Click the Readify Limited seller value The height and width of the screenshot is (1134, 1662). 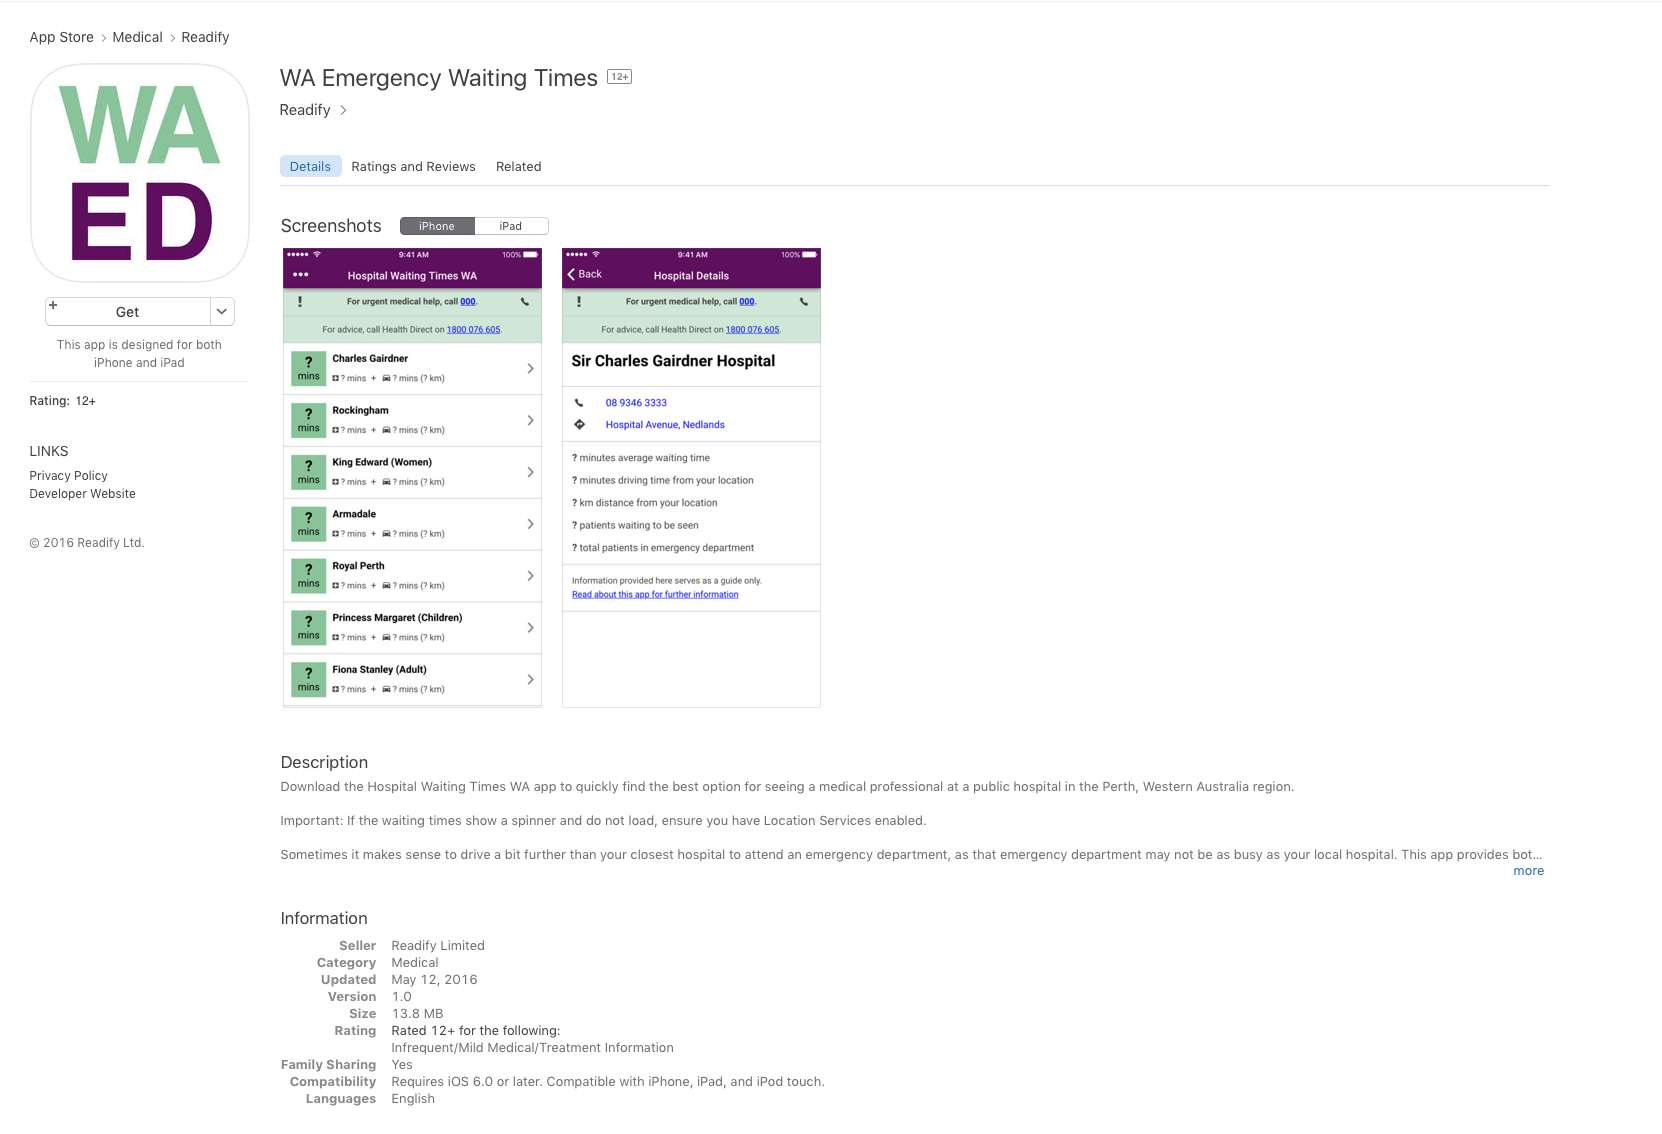tap(438, 946)
